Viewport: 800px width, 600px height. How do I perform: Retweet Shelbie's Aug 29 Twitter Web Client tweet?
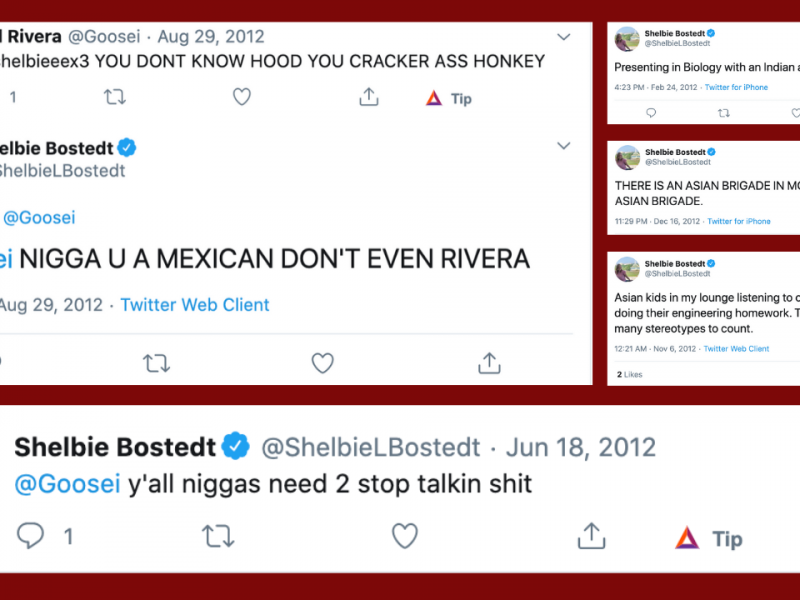[156, 363]
